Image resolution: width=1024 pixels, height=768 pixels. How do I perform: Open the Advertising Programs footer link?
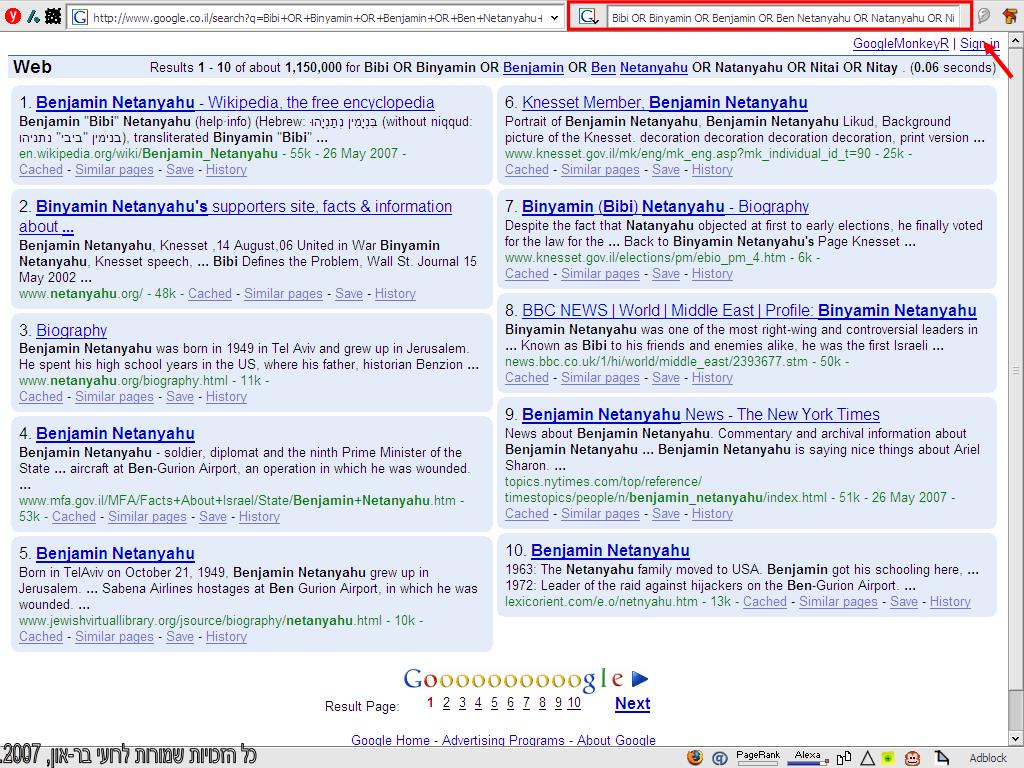(503, 740)
